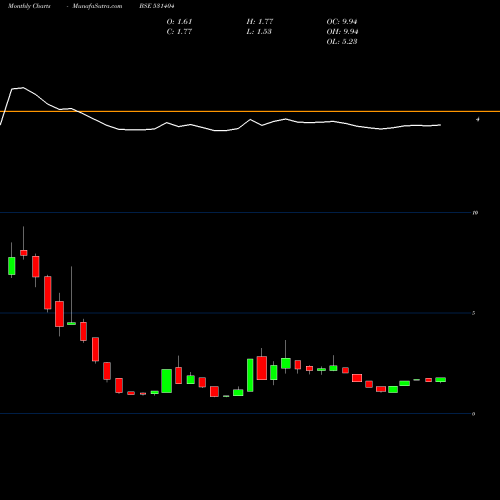Click the C: 1.77 close value
This screenshot has height=500, width=500.
(x=179, y=32)
